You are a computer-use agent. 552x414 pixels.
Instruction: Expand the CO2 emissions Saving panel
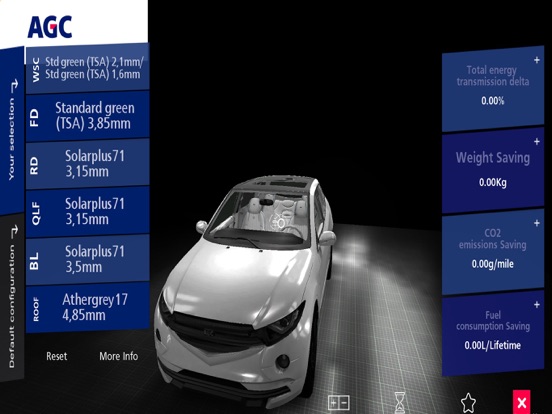537,223
